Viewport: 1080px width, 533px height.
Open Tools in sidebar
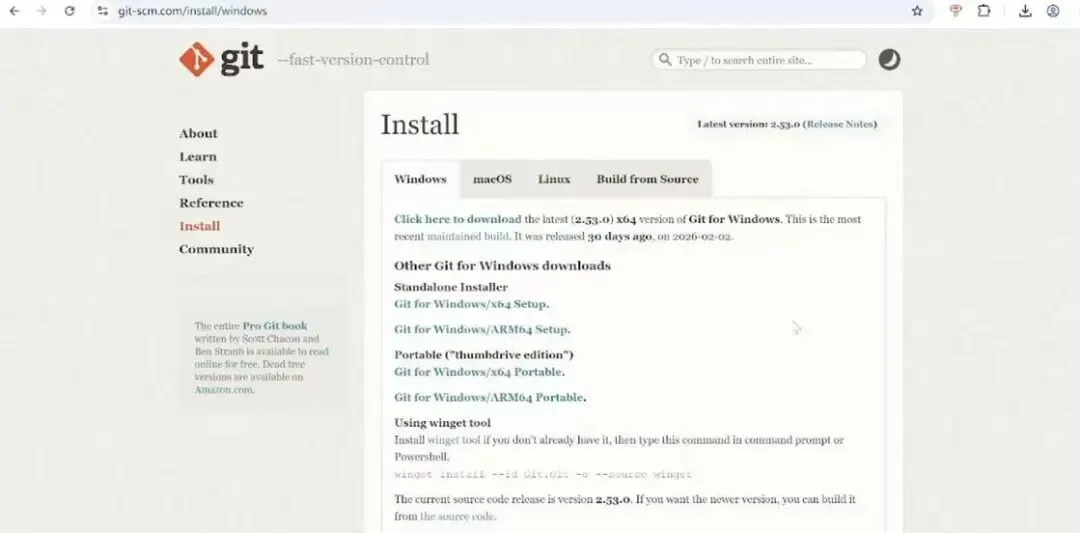(196, 180)
